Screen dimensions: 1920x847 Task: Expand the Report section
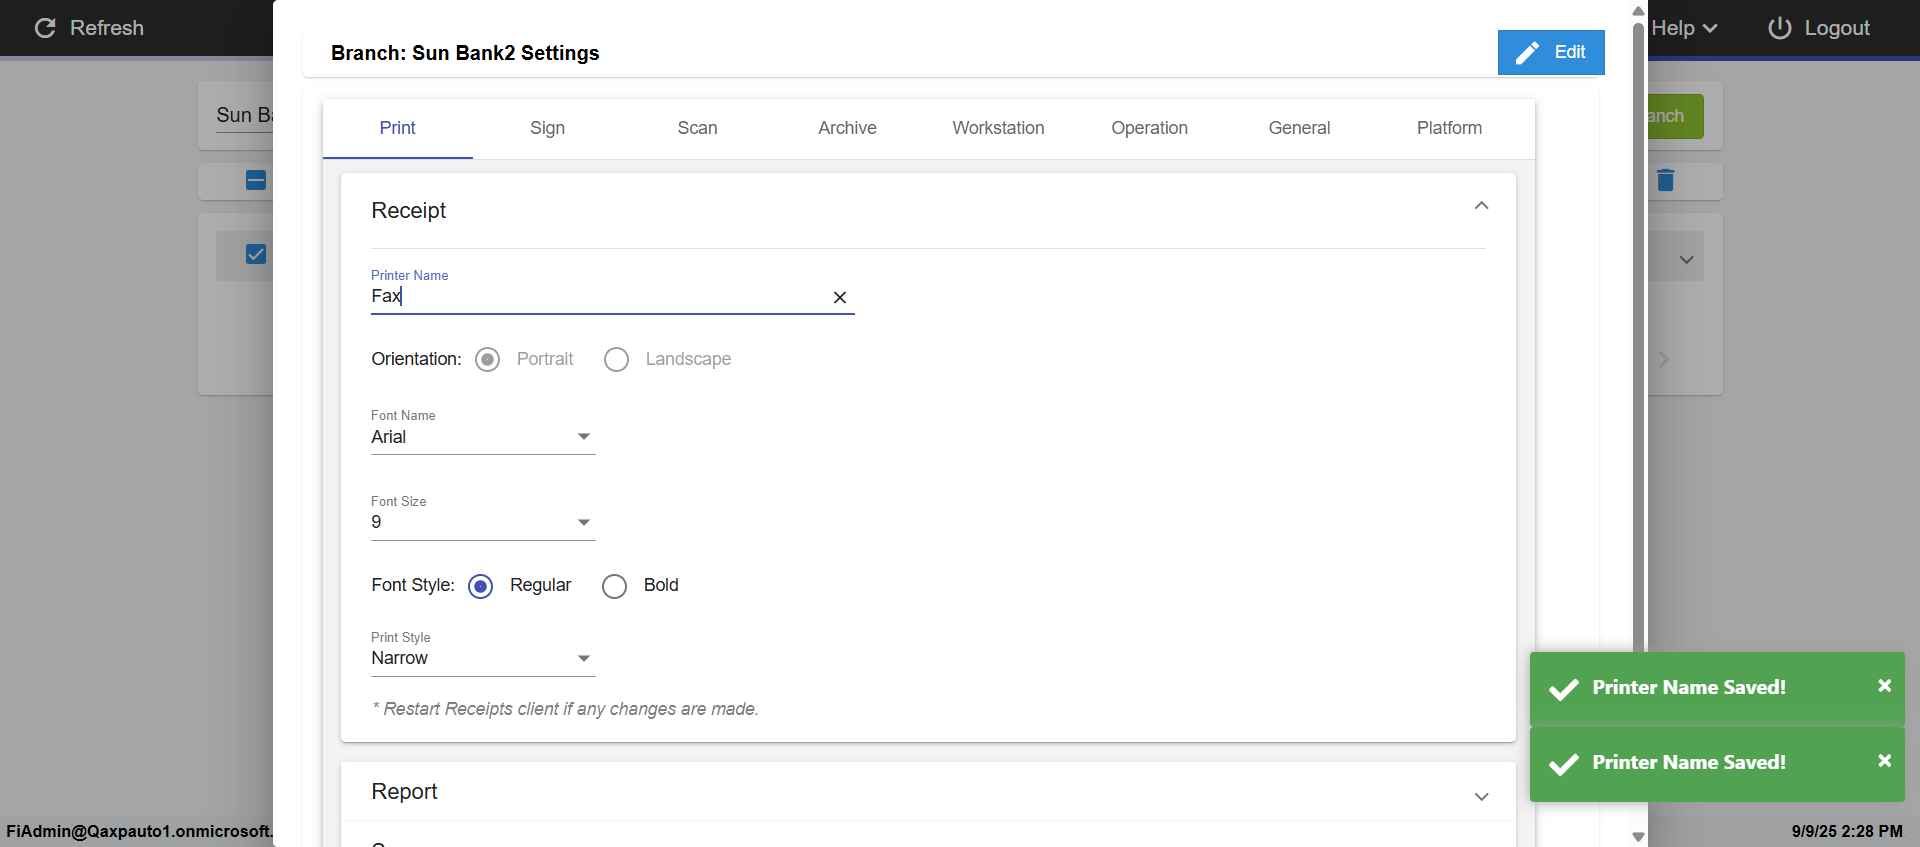coord(1481,796)
